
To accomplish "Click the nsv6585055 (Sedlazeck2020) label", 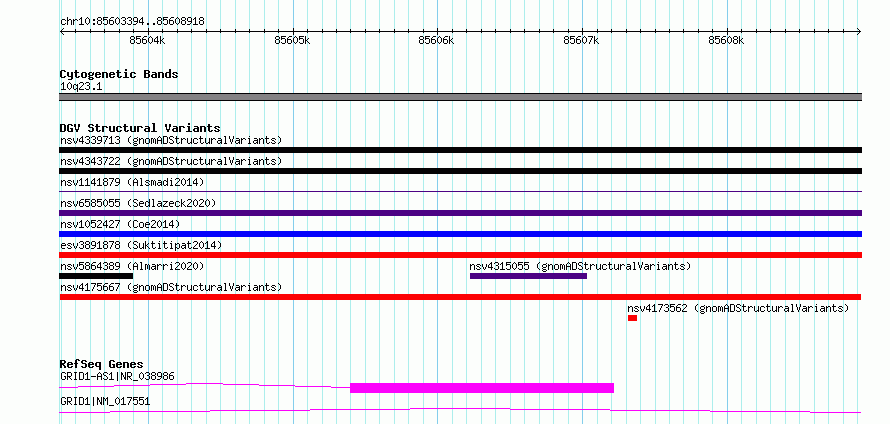I will [138, 203].
